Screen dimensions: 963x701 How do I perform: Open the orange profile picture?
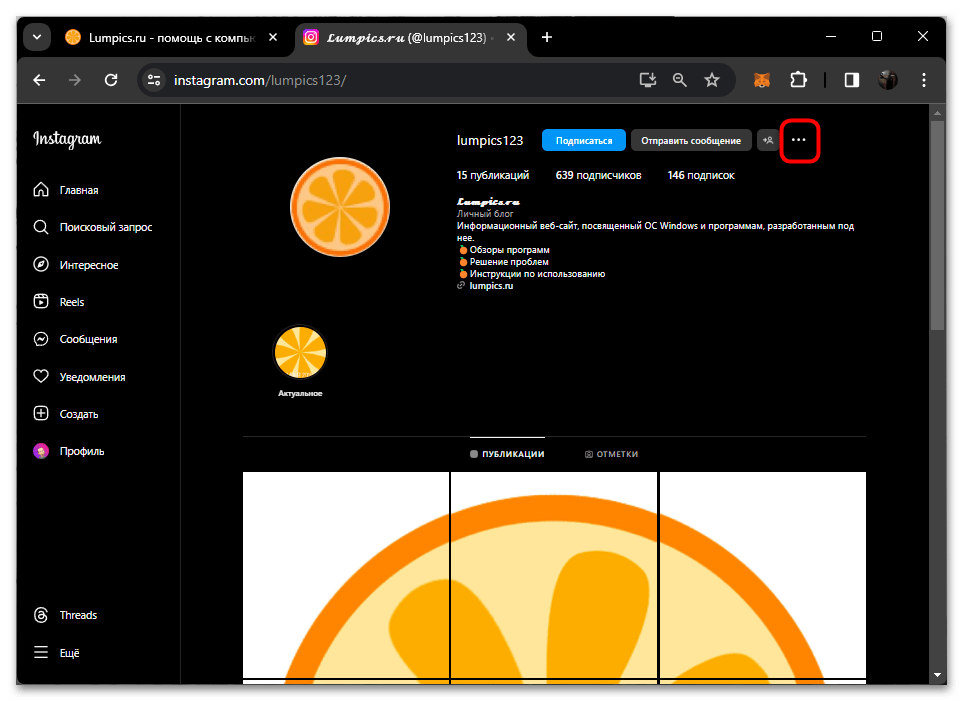340,207
